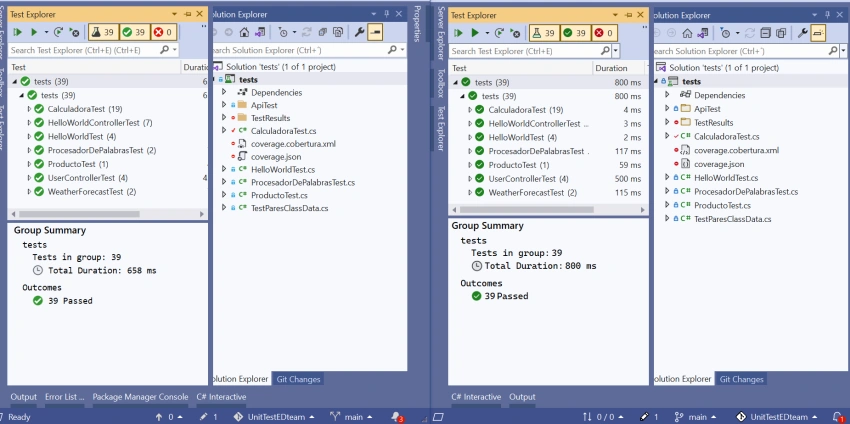Expand HelloWorldTest (4) in the right Test Explorer
Viewport: 850px width, 424px height.
click(x=470, y=137)
